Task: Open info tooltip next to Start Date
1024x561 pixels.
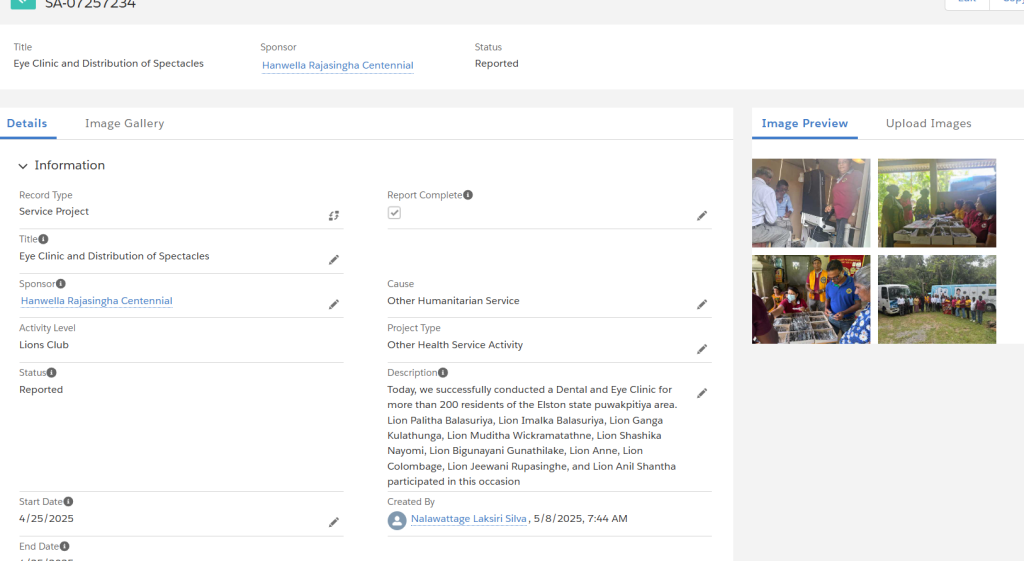Action: (x=68, y=502)
